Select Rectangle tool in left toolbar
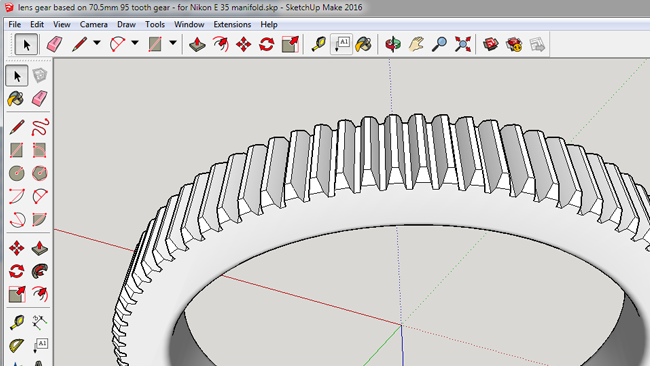This screenshot has height=366, width=650. coord(17,150)
